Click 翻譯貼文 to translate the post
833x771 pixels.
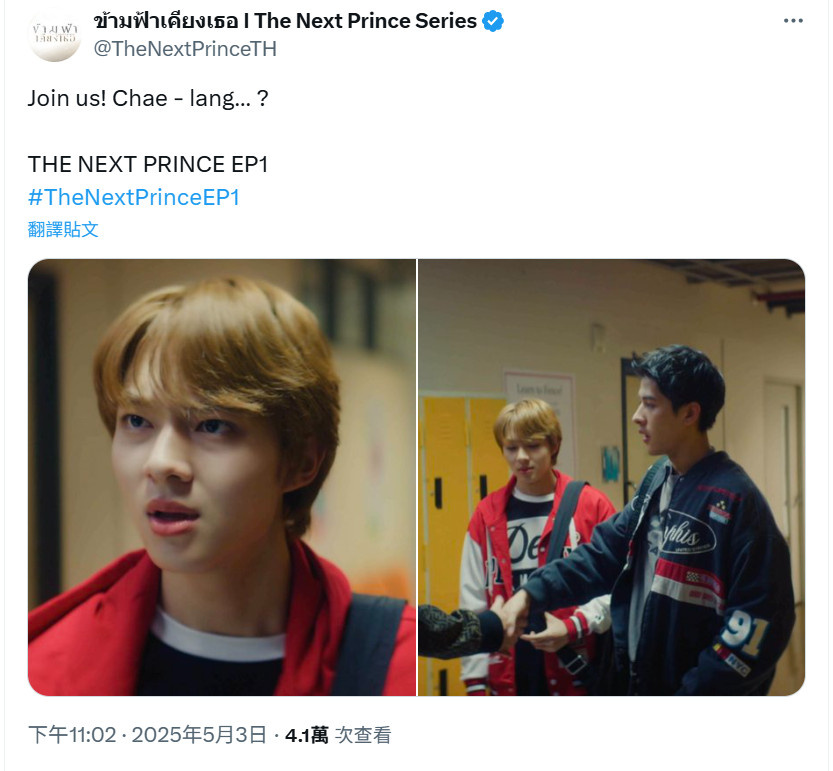63,230
